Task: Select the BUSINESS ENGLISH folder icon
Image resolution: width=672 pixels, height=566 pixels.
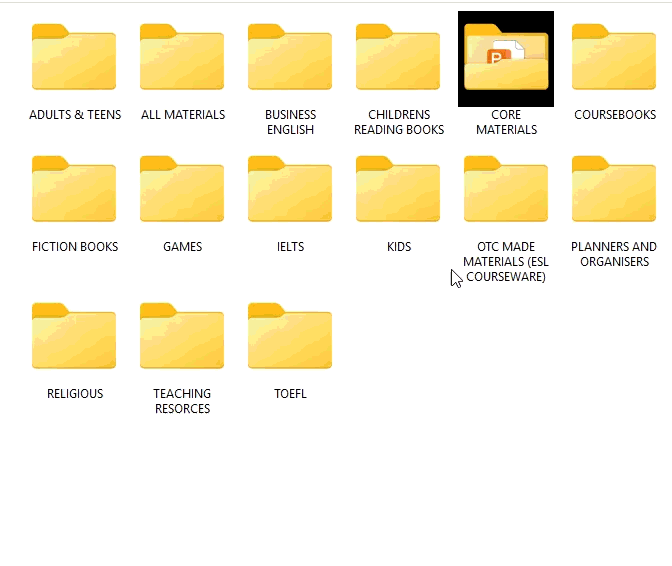Action: pyautogui.click(x=290, y=57)
